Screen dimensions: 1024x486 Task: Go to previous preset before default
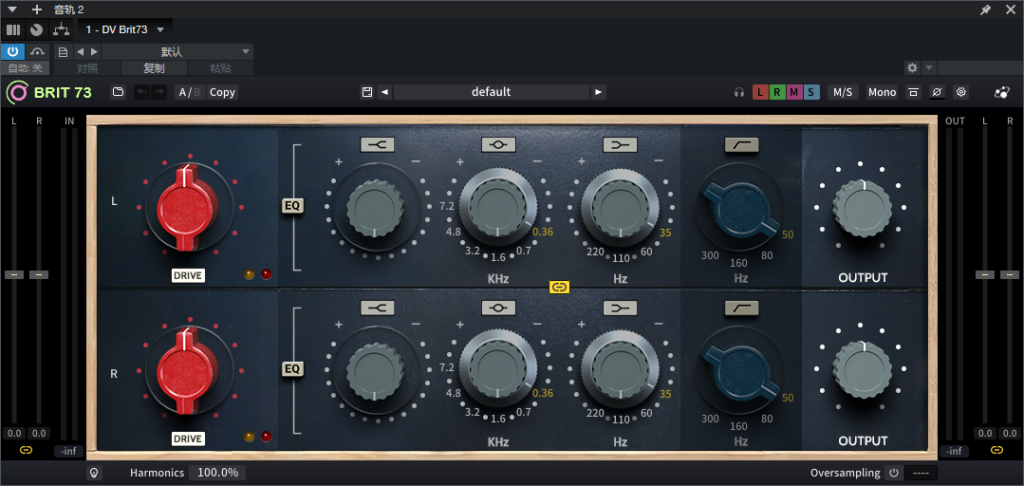(x=385, y=92)
